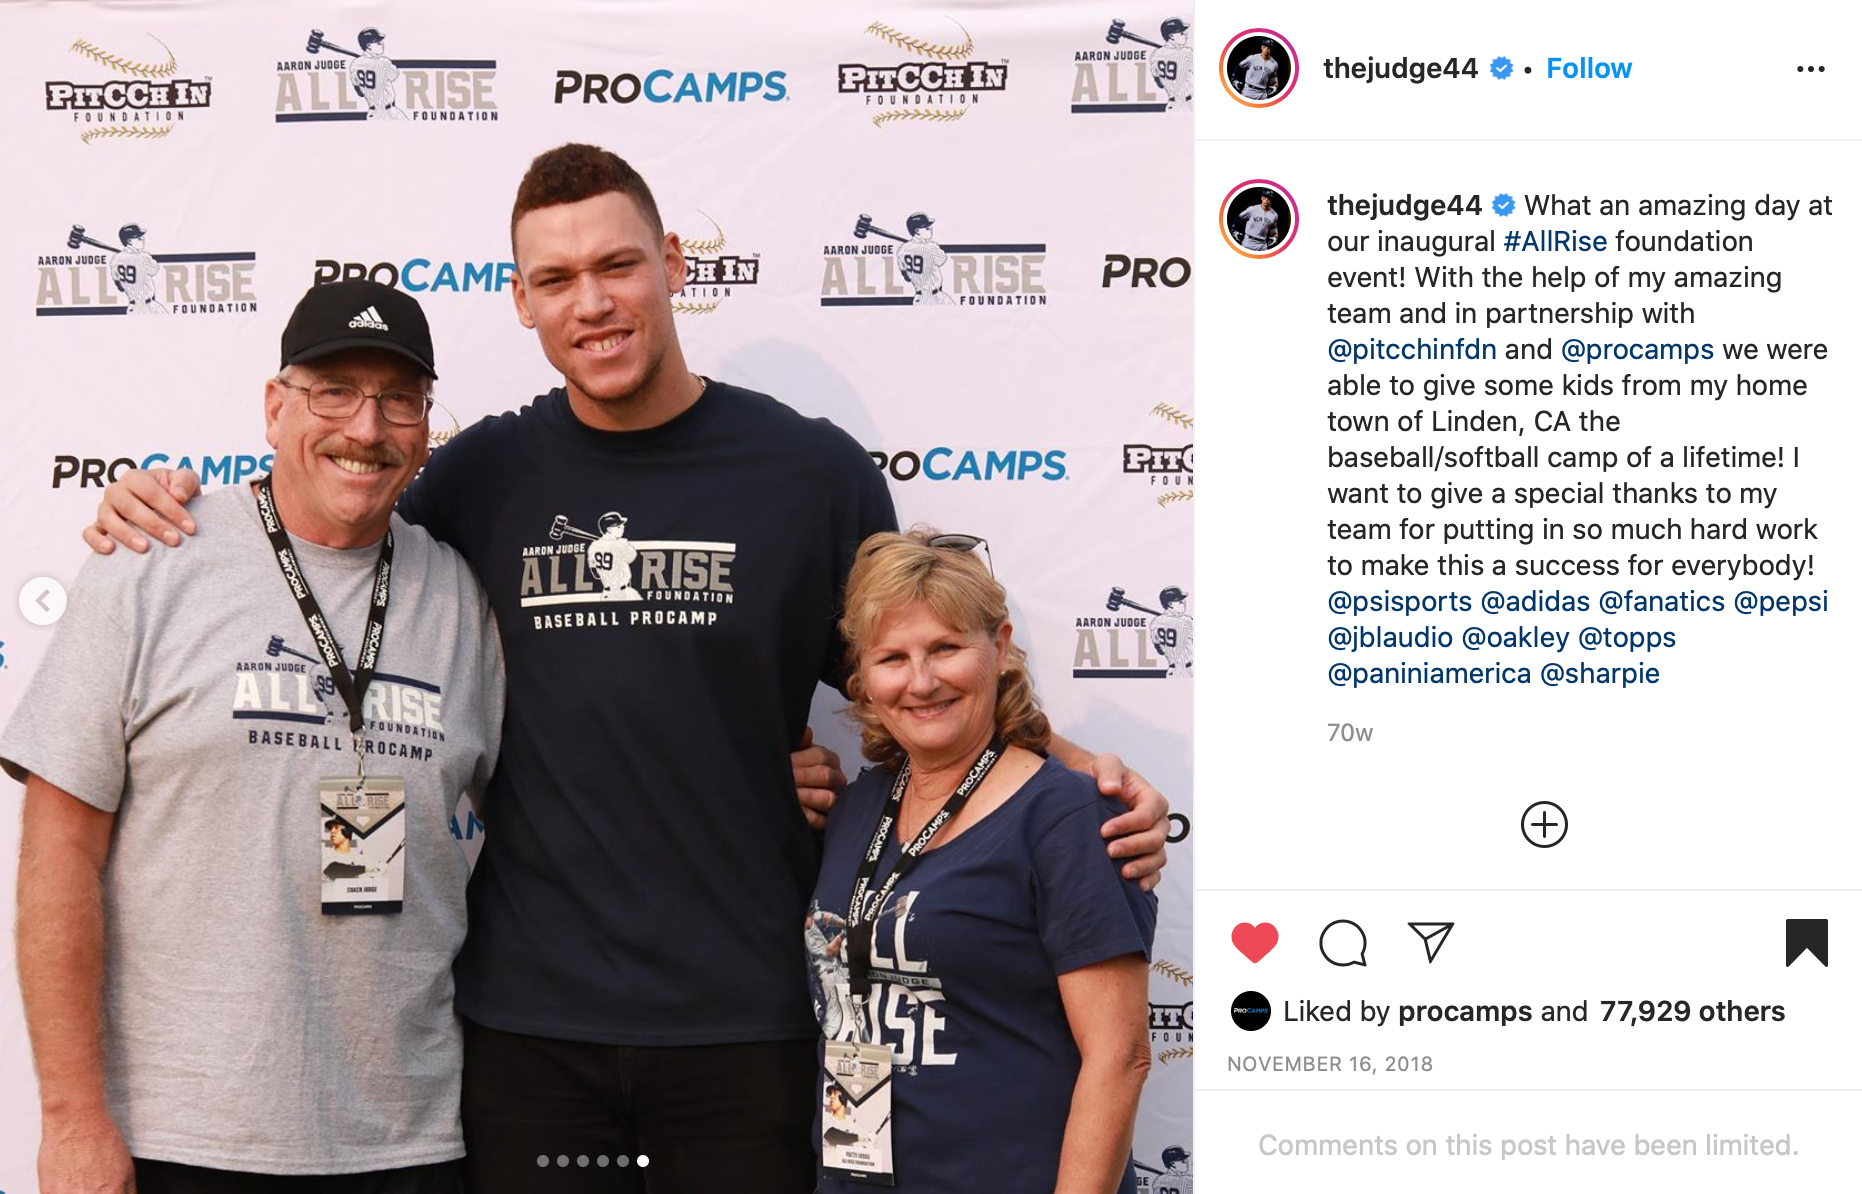The image size is (1862, 1194).
Task: Load more comments with the plus circle
Action: pyautogui.click(x=1544, y=825)
